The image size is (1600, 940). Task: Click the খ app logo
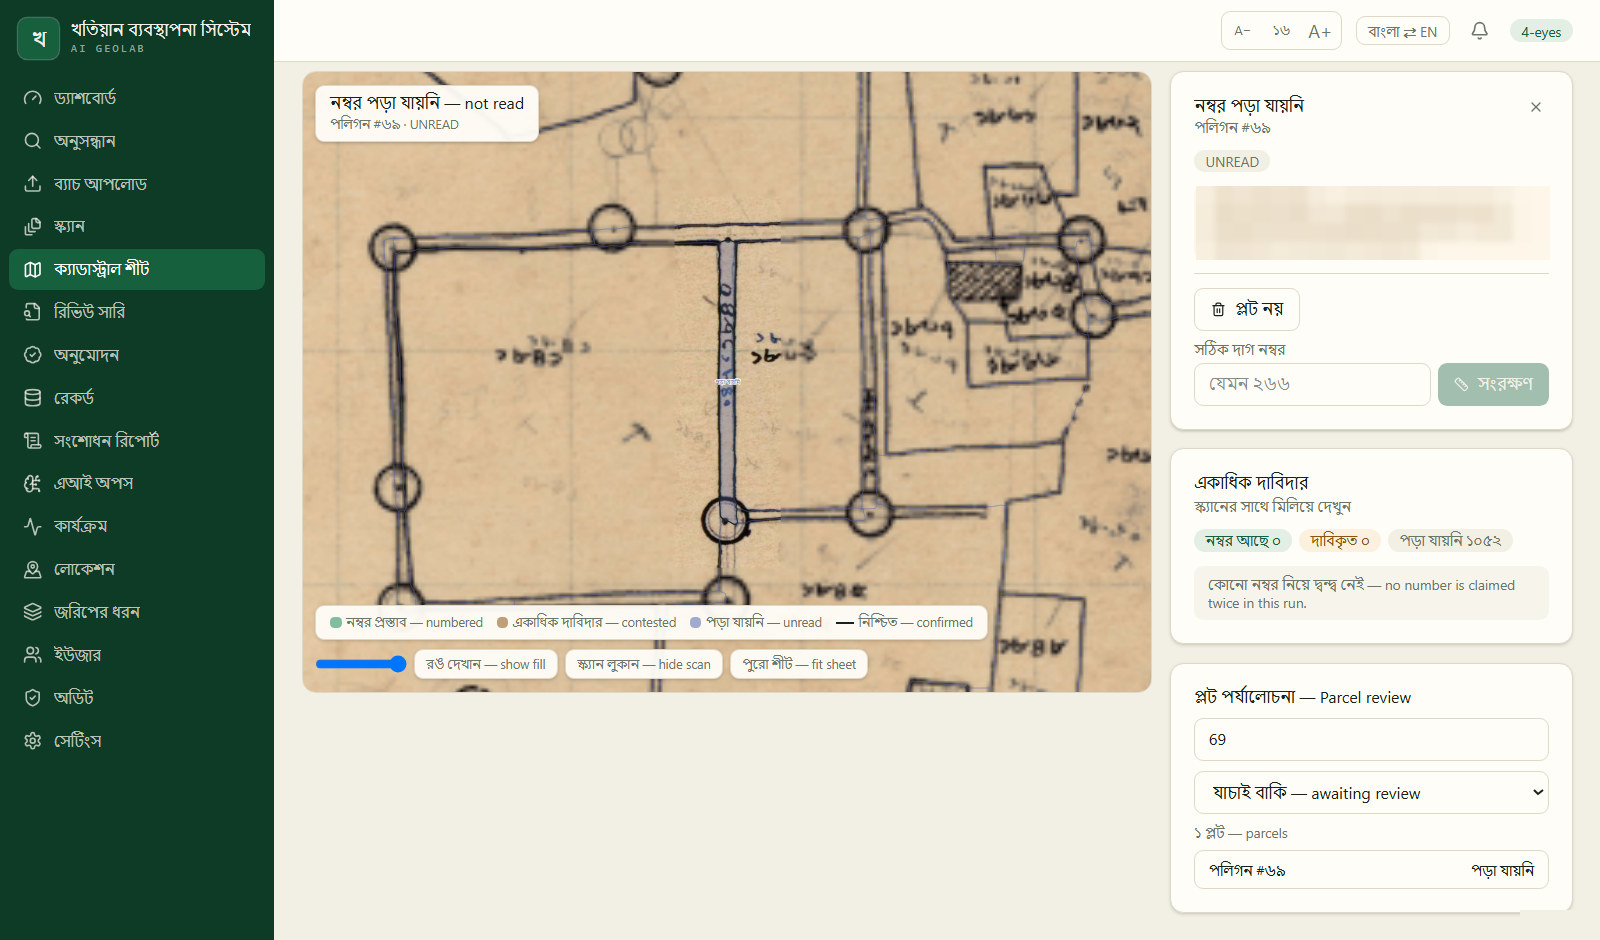pos(39,38)
